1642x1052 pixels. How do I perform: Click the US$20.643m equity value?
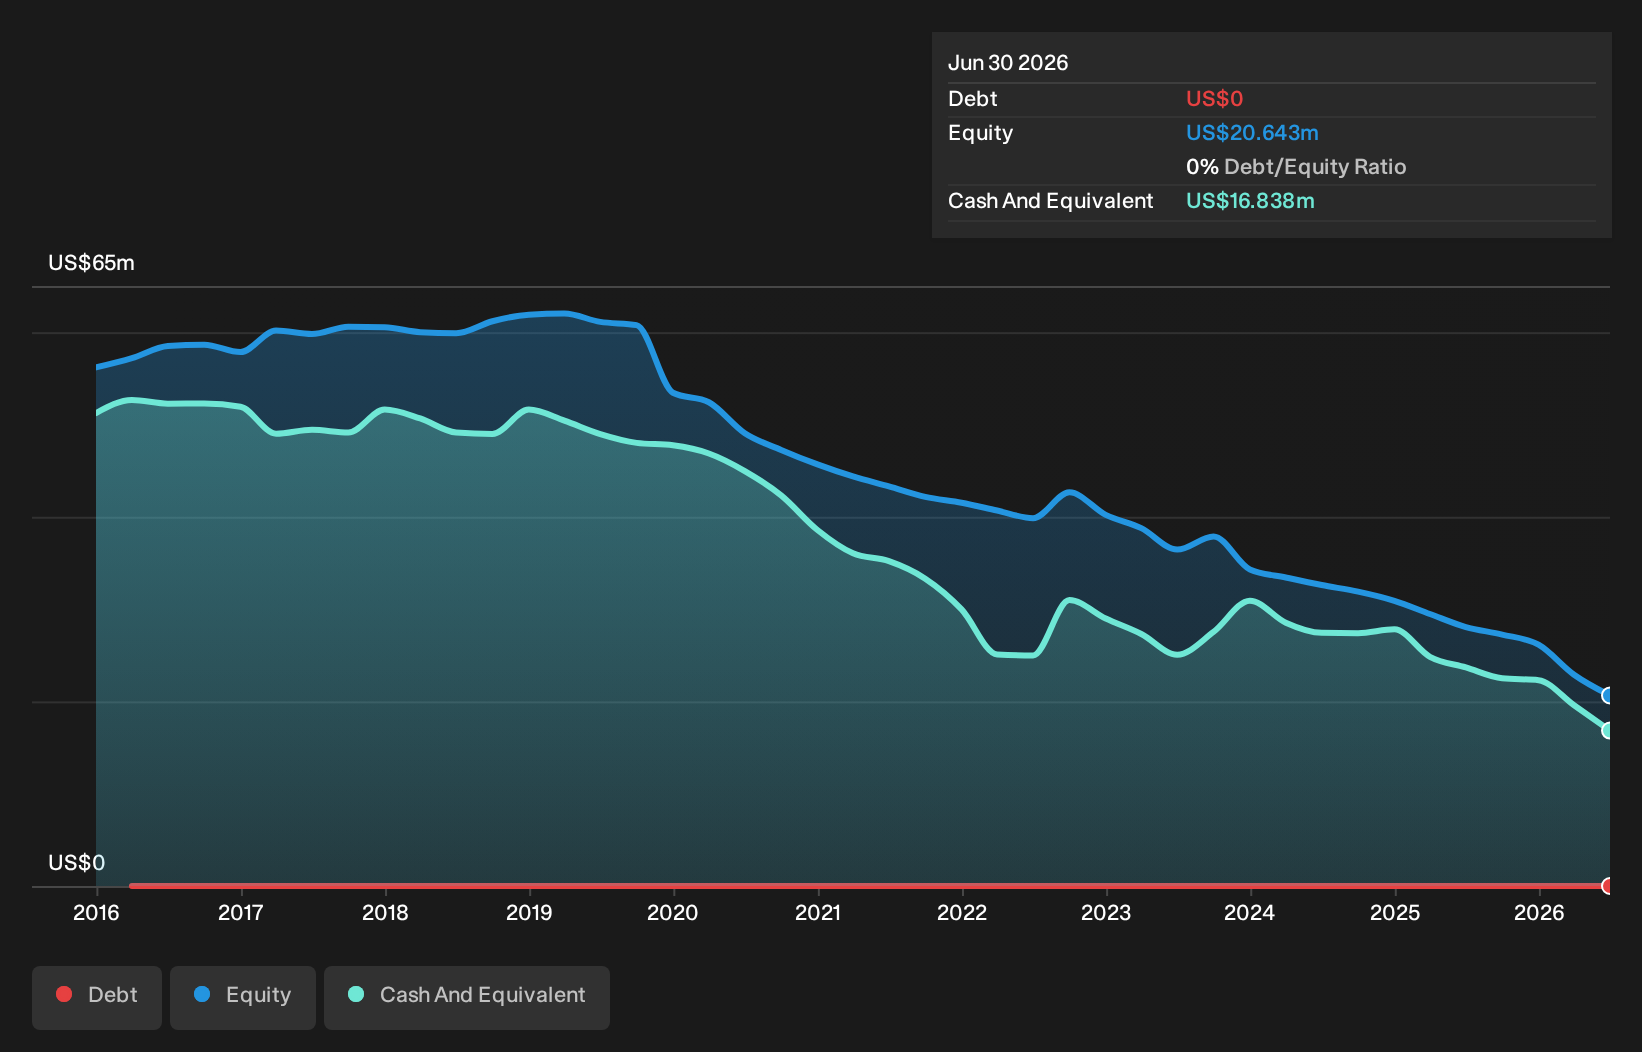(x=1252, y=133)
